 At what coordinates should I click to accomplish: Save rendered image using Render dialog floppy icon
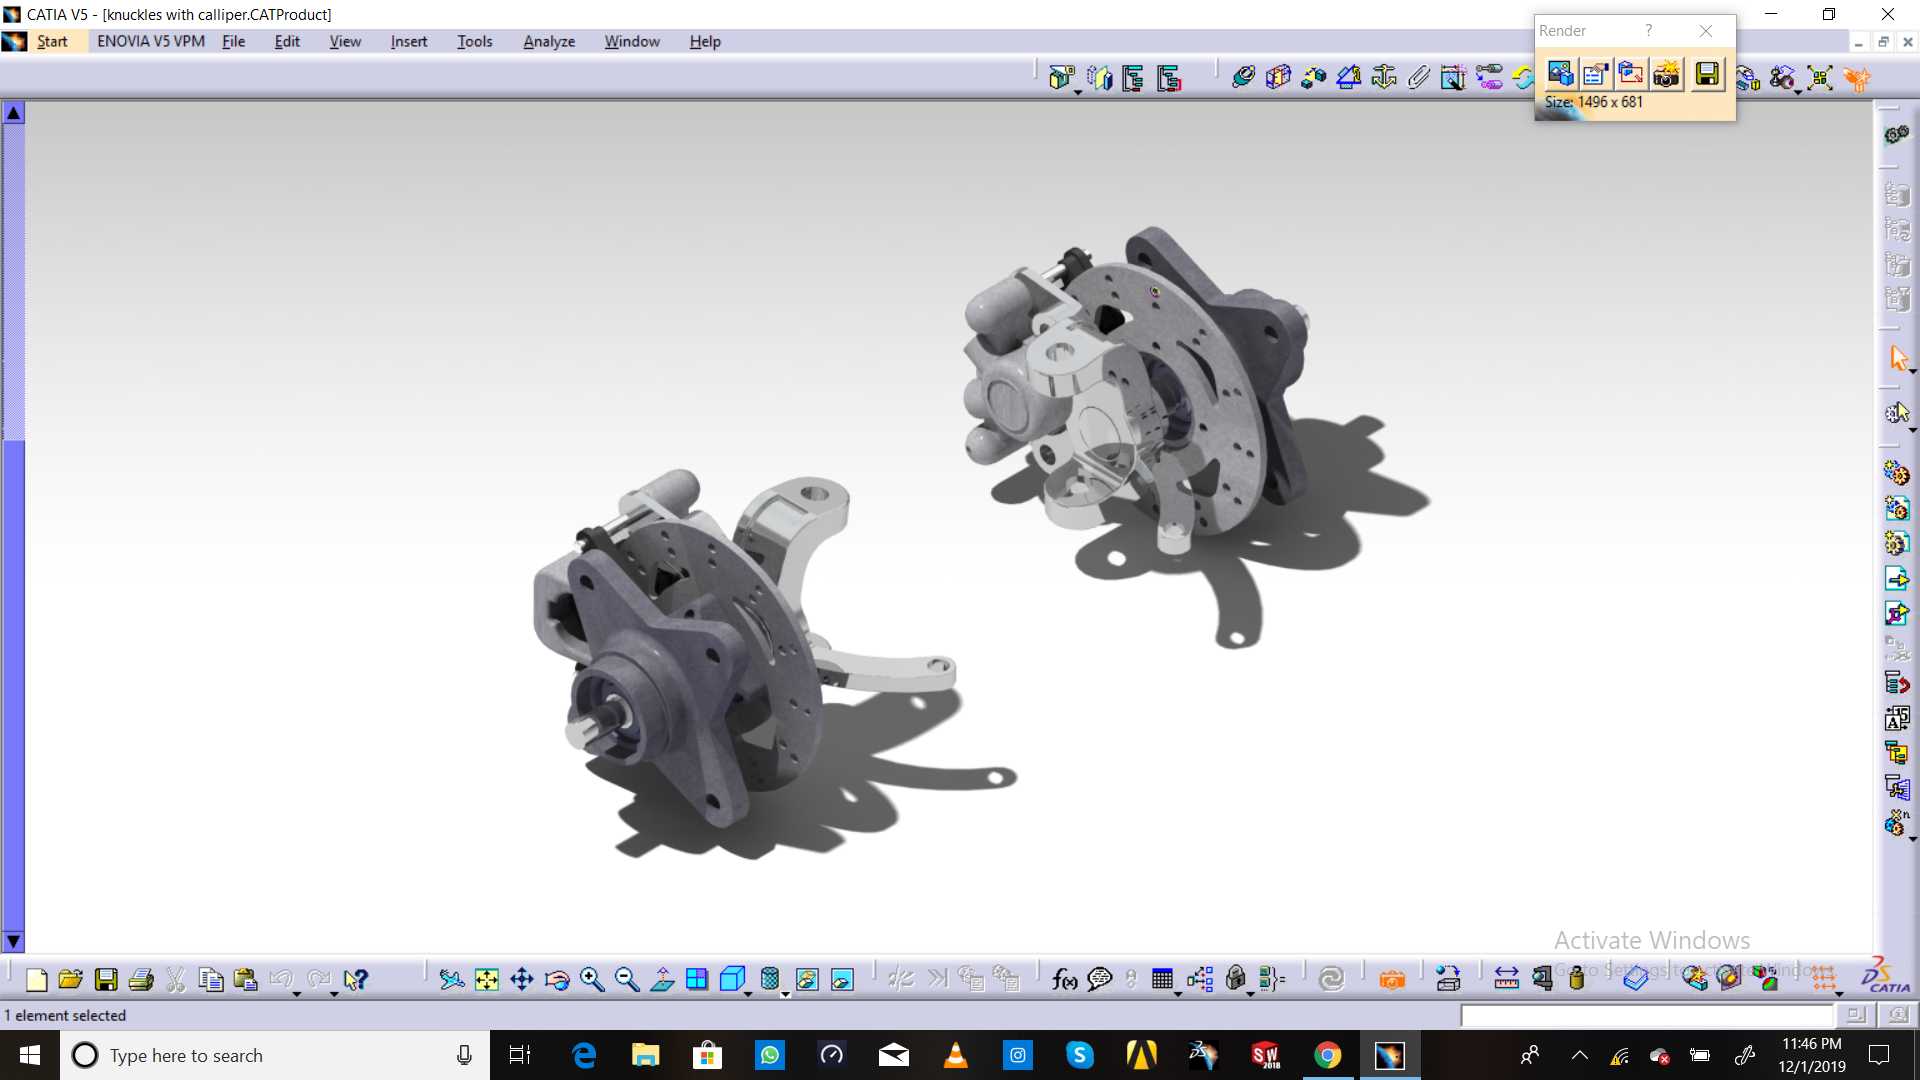[1707, 74]
